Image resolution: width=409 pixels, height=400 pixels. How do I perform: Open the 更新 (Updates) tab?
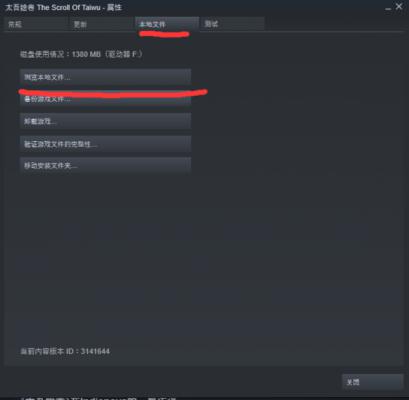[x=102, y=24]
